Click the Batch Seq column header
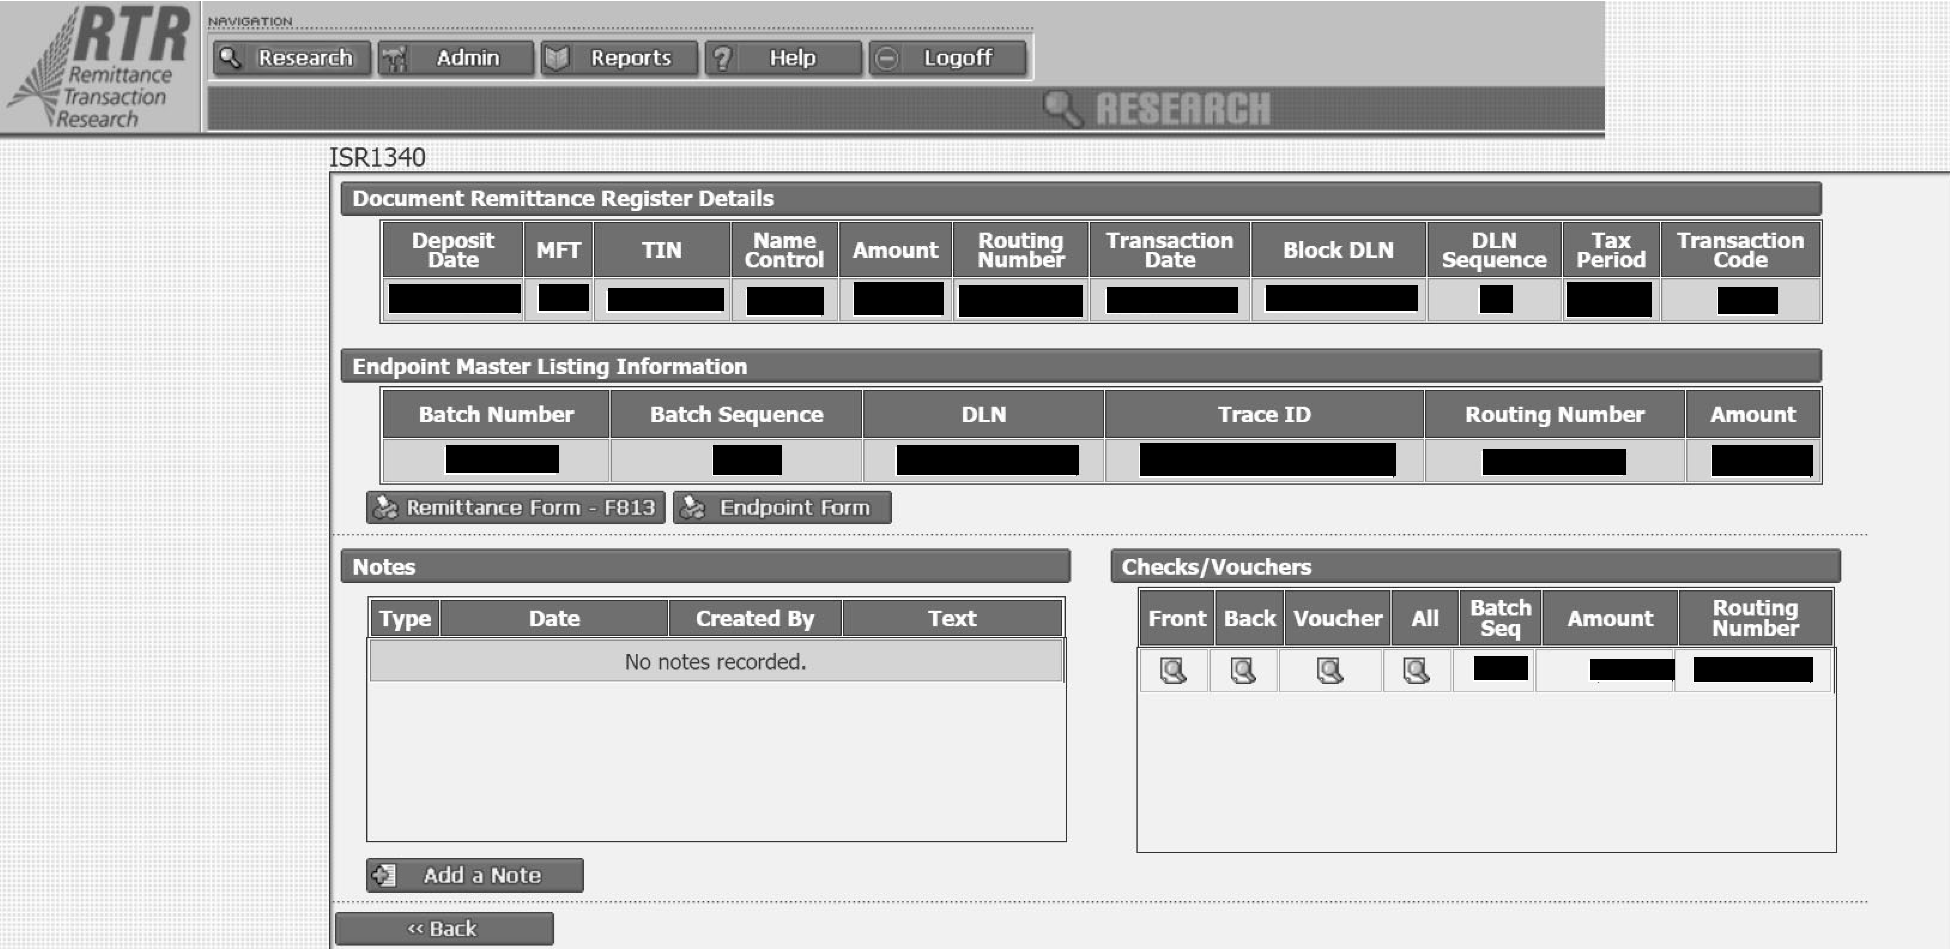Image resolution: width=1951 pixels, height=952 pixels. coord(1499,618)
